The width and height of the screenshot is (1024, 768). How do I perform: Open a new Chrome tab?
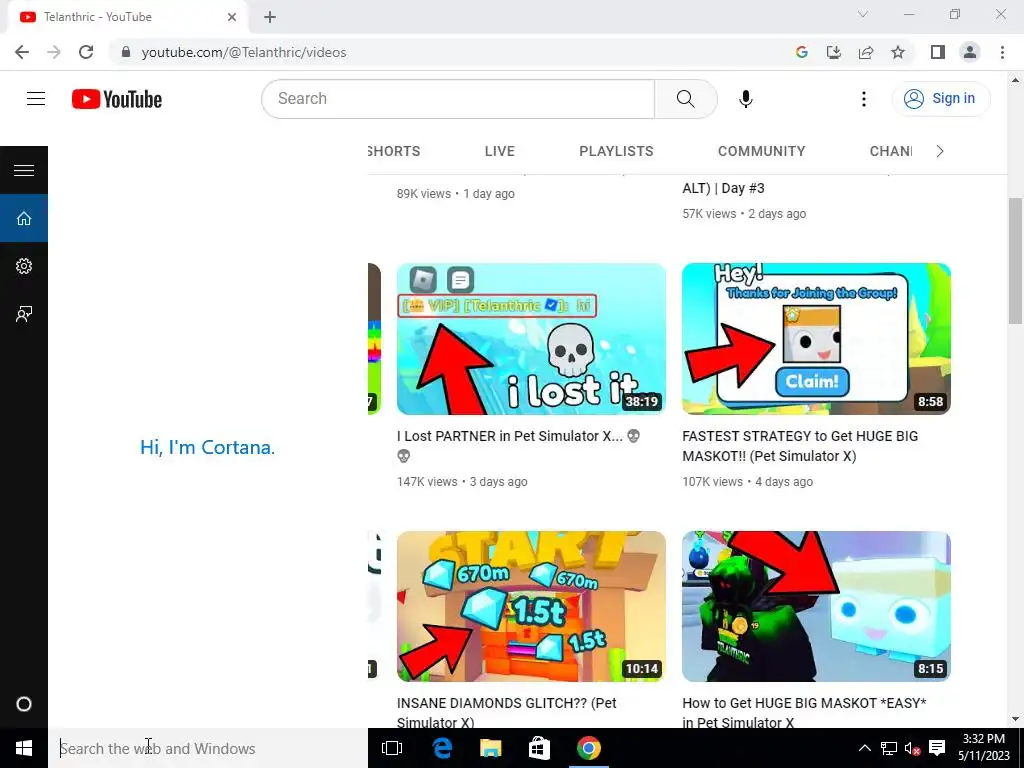point(270,17)
